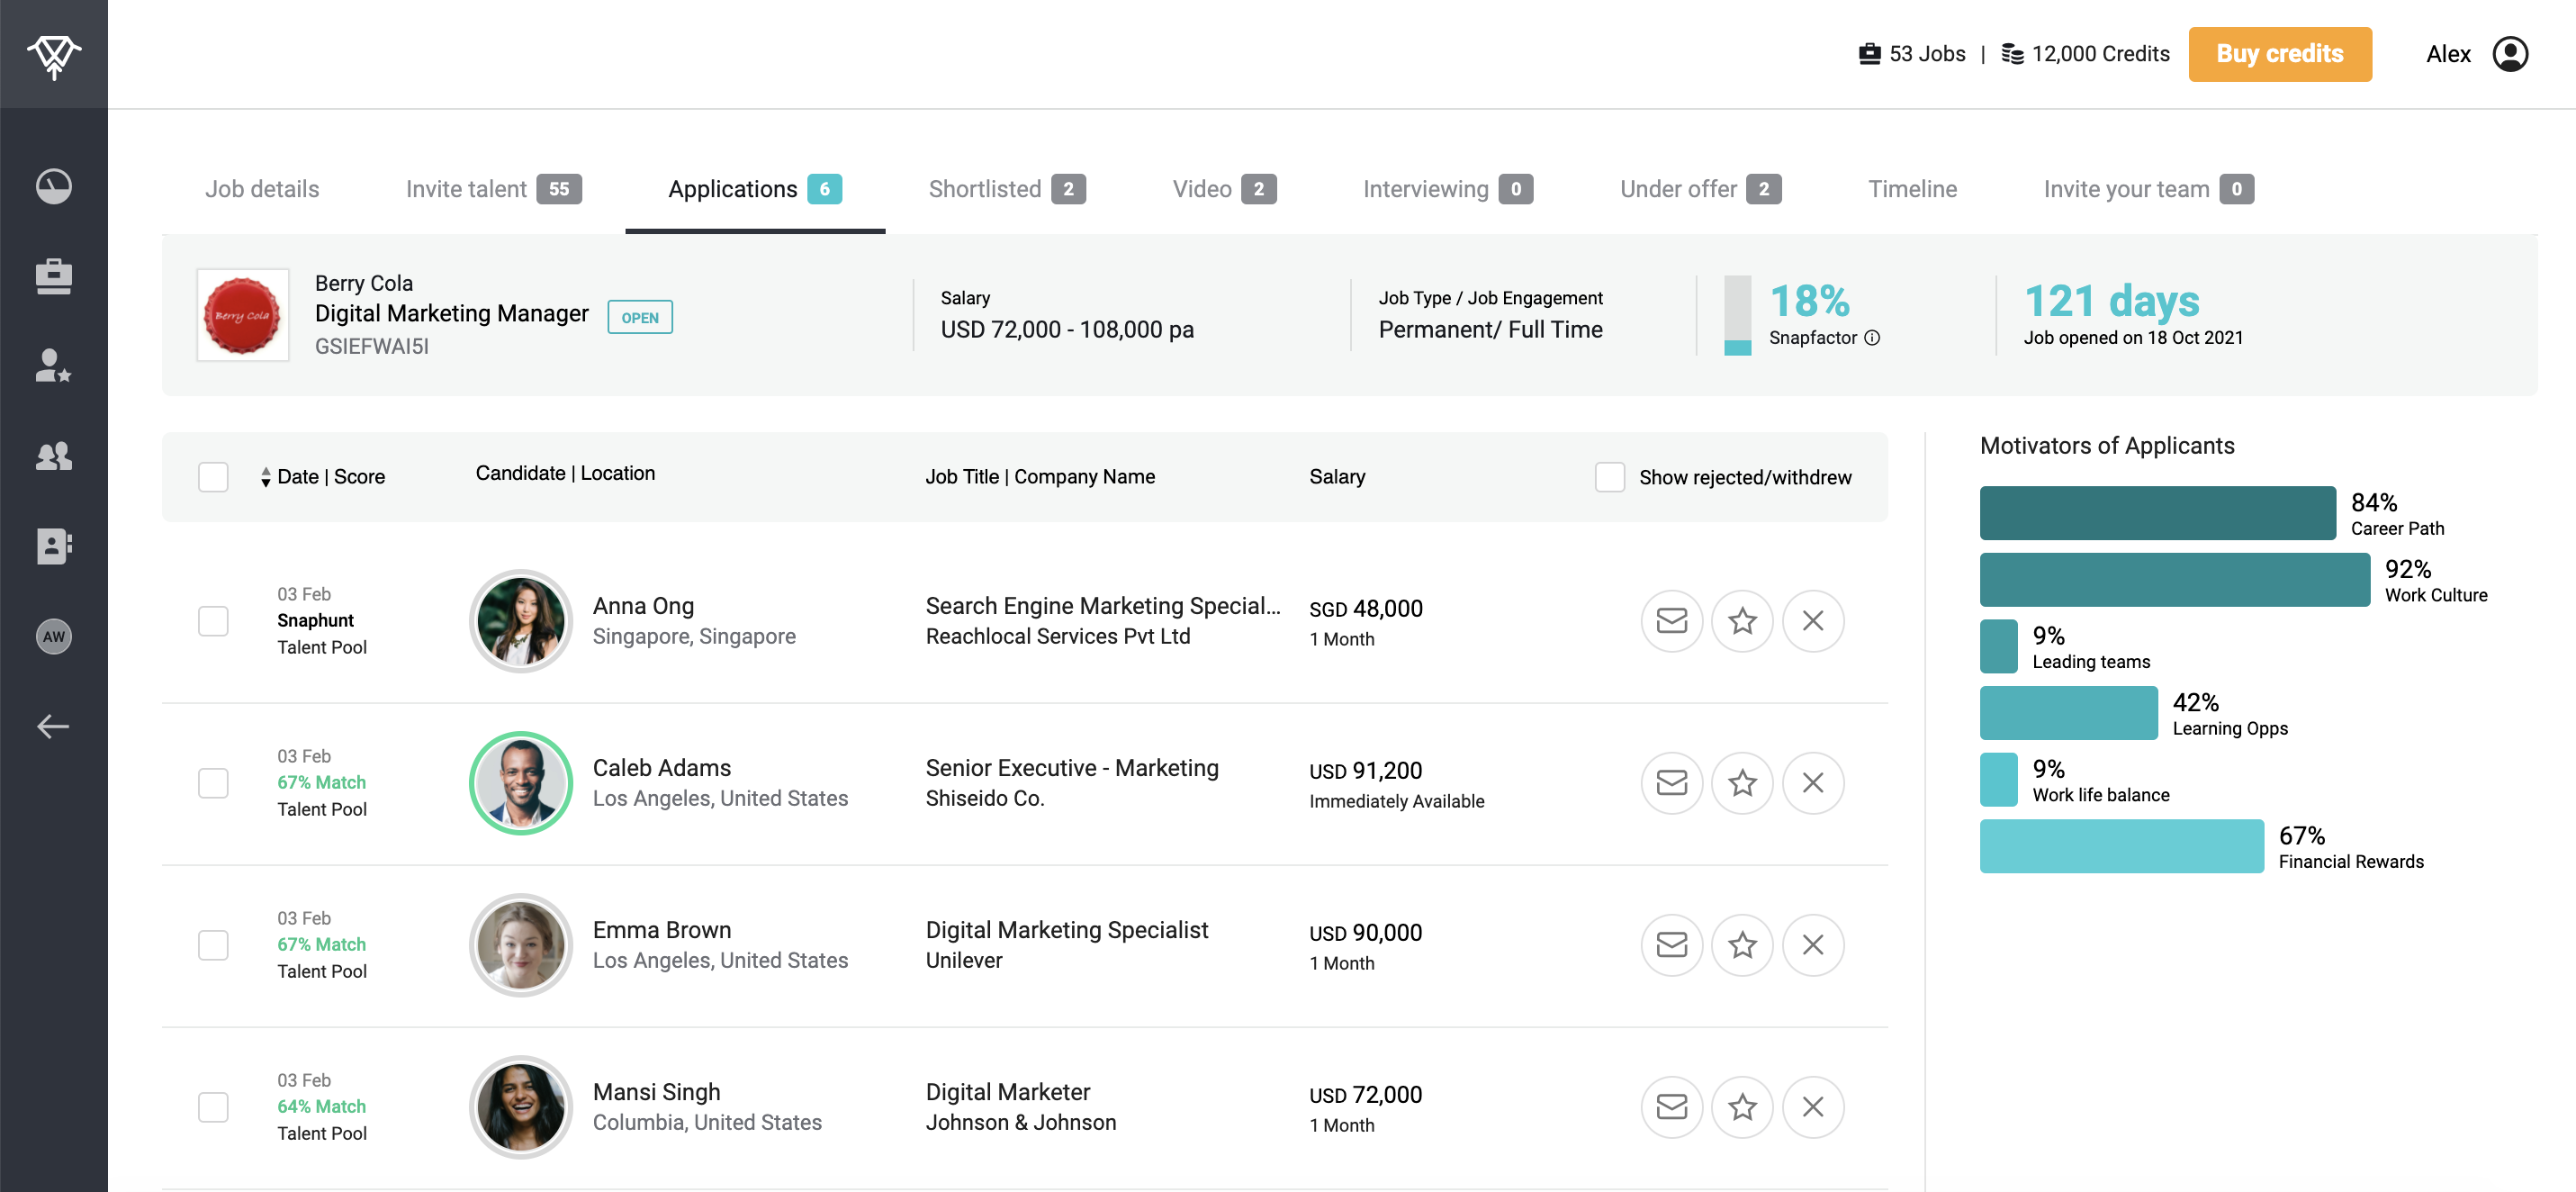Click the 12,000 Credits link
The width and height of the screenshot is (2576, 1192).
pyautogui.click(x=2097, y=54)
